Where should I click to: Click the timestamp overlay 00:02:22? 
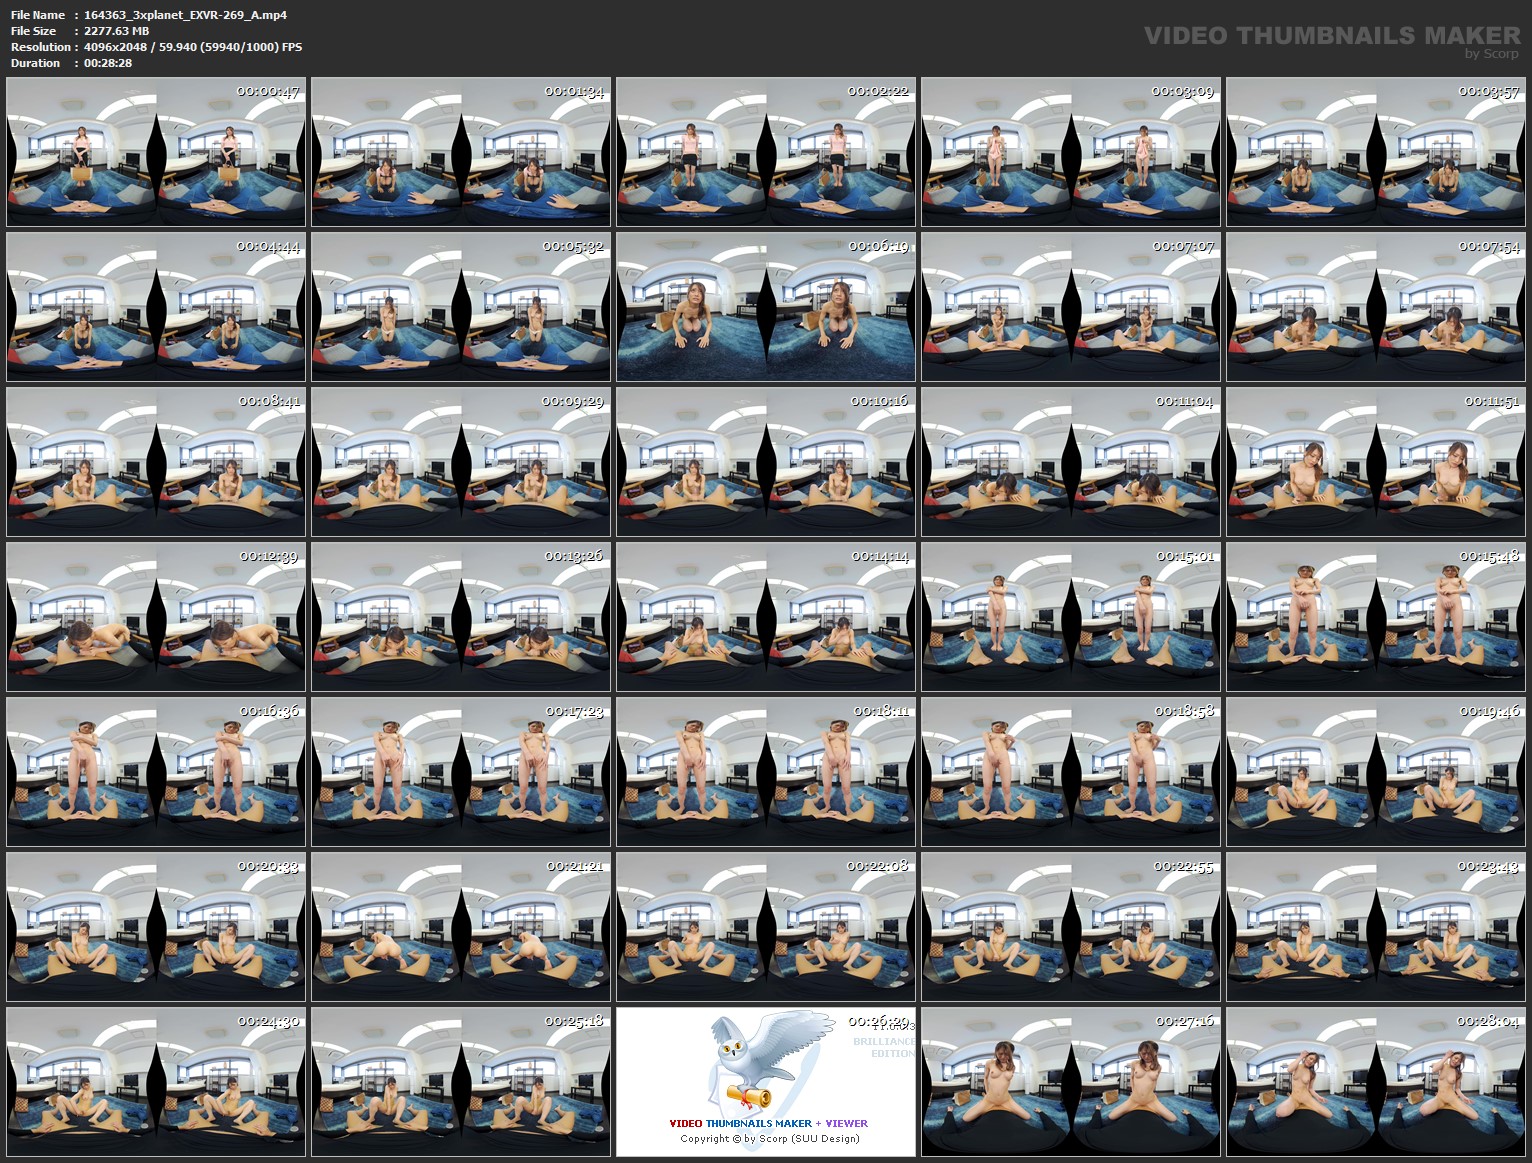pyautogui.click(x=877, y=92)
